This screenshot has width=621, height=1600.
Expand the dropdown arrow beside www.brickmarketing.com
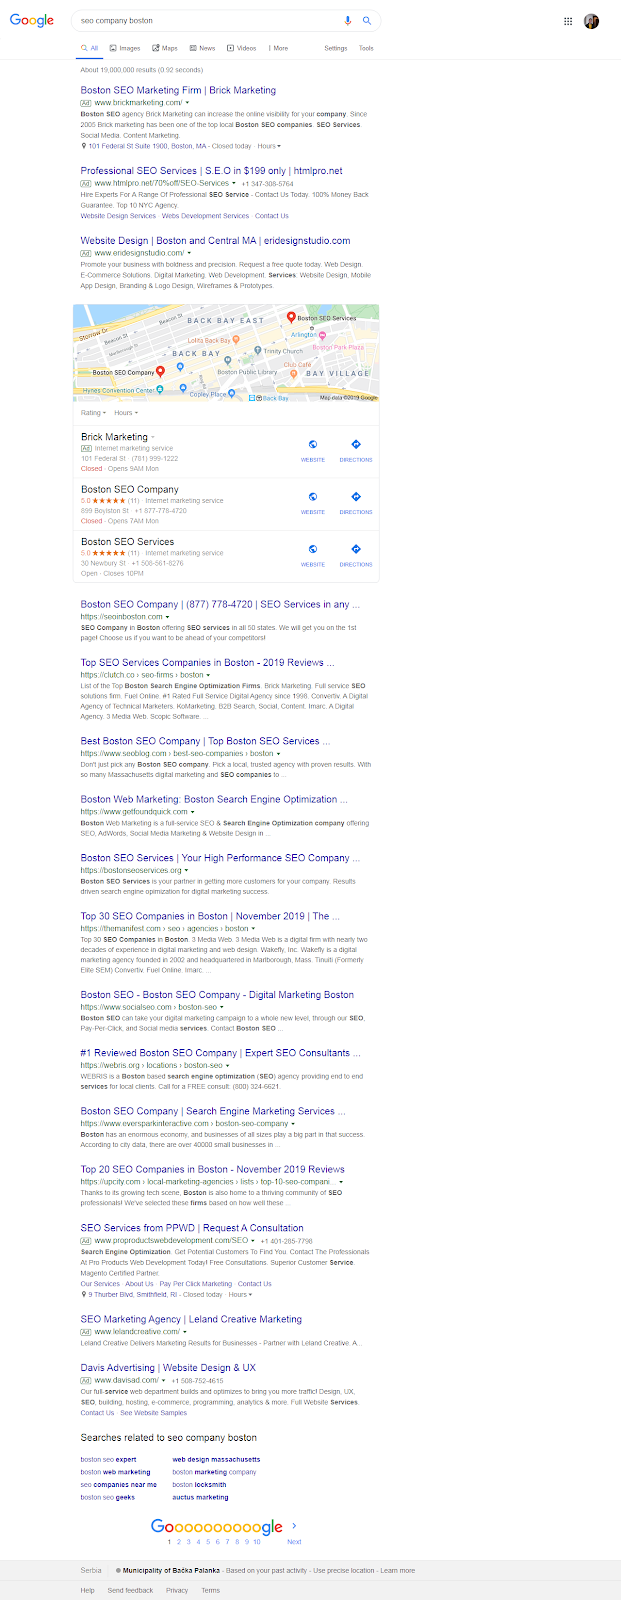pyautogui.click(x=187, y=103)
